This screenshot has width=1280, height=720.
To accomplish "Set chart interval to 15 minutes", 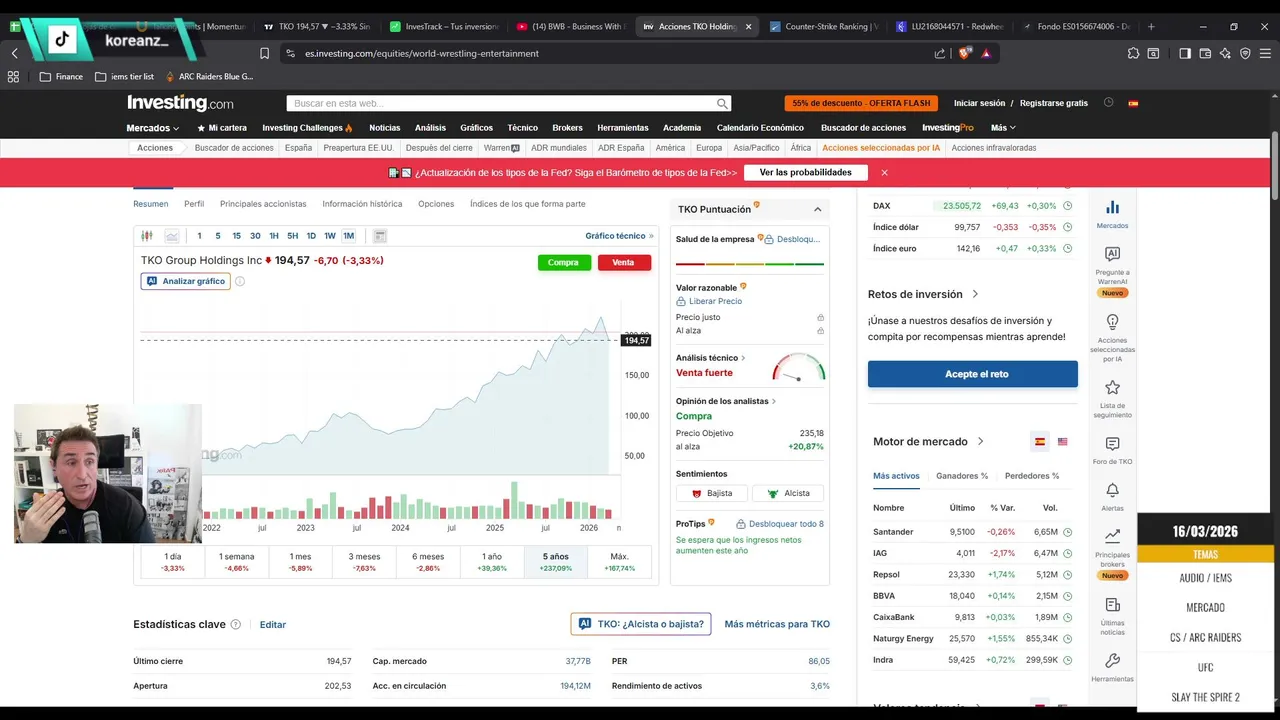I will 236,236.
